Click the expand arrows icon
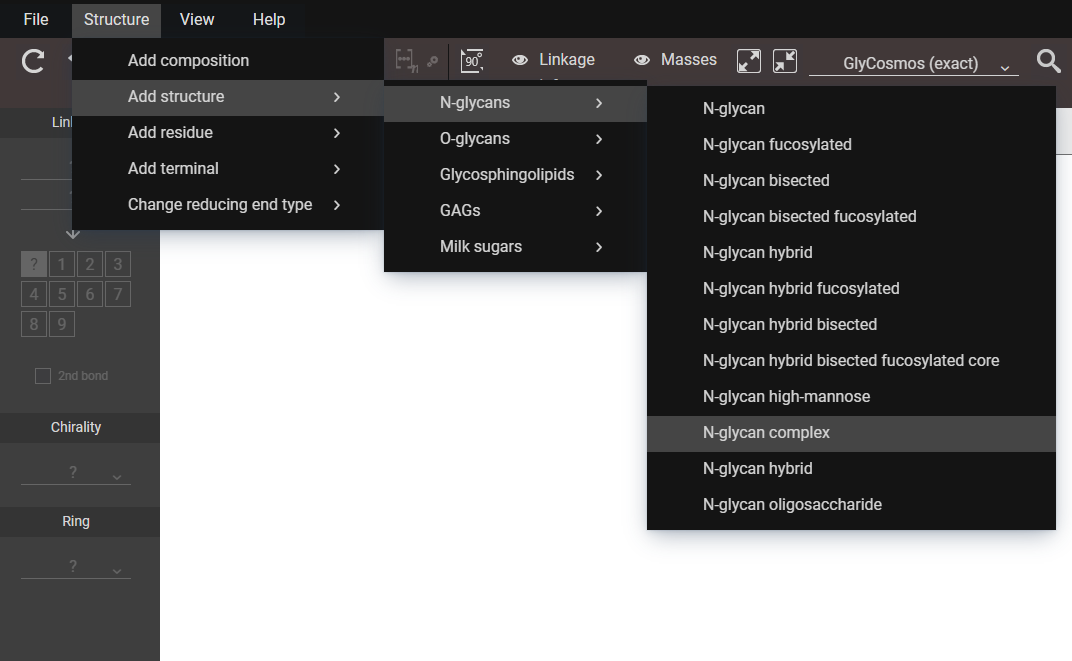The height and width of the screenshot is (661, 1072). point(748,61)
